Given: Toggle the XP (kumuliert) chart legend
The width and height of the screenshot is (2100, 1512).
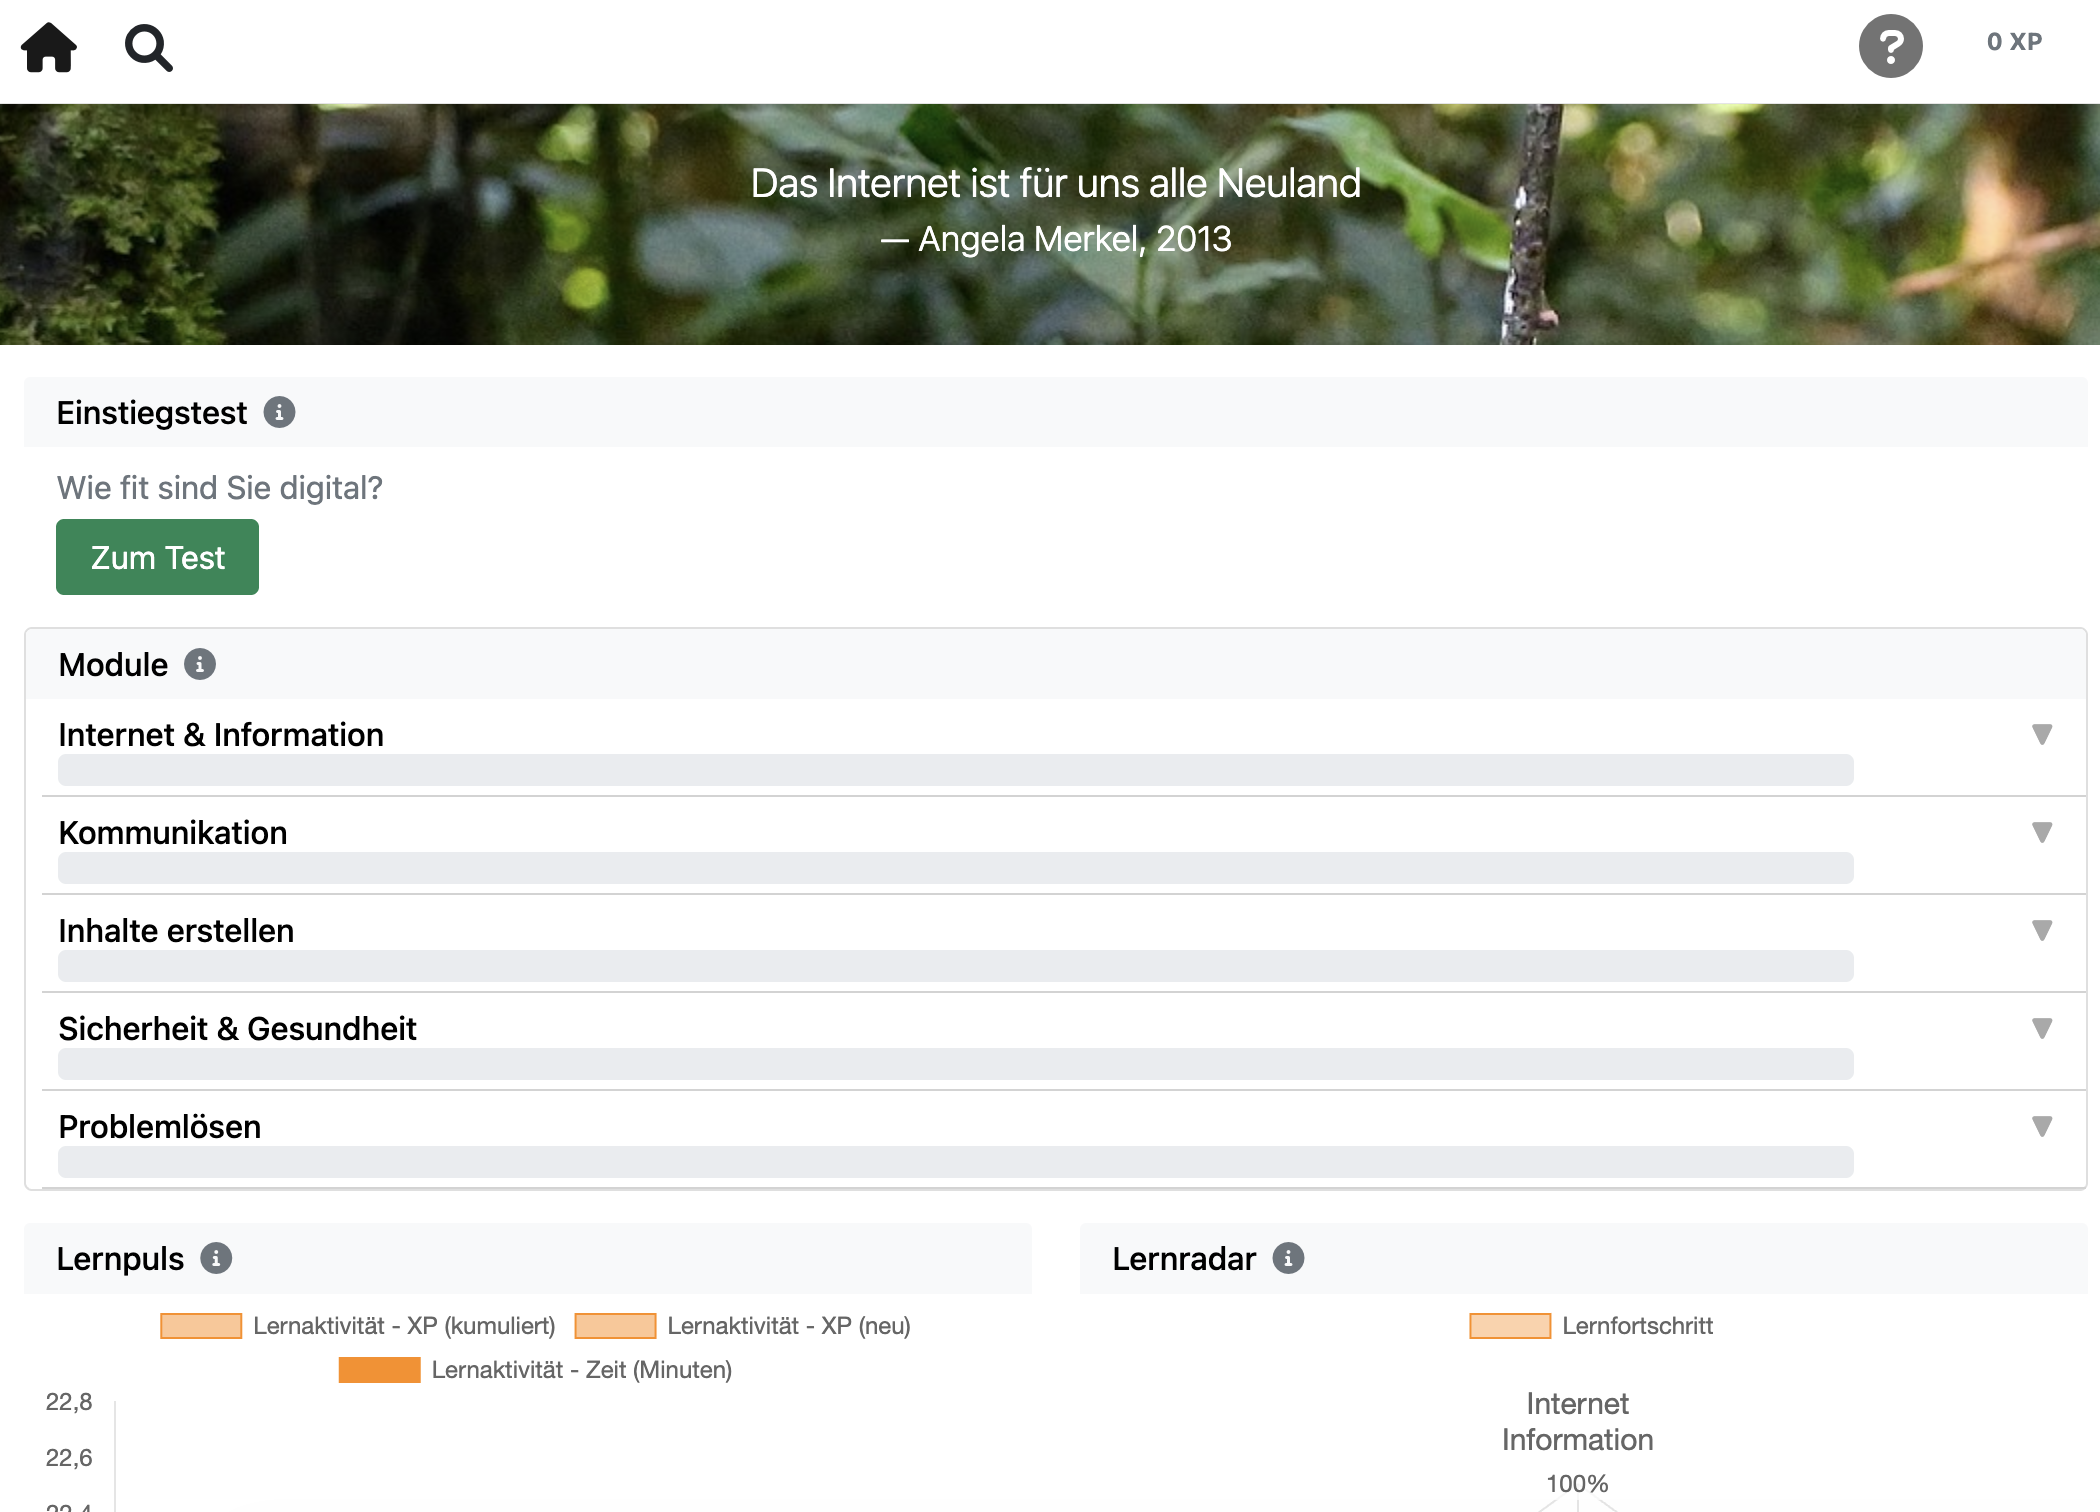Looking at the screenshot, I should pyautogui.click(x=358, y=1326).
